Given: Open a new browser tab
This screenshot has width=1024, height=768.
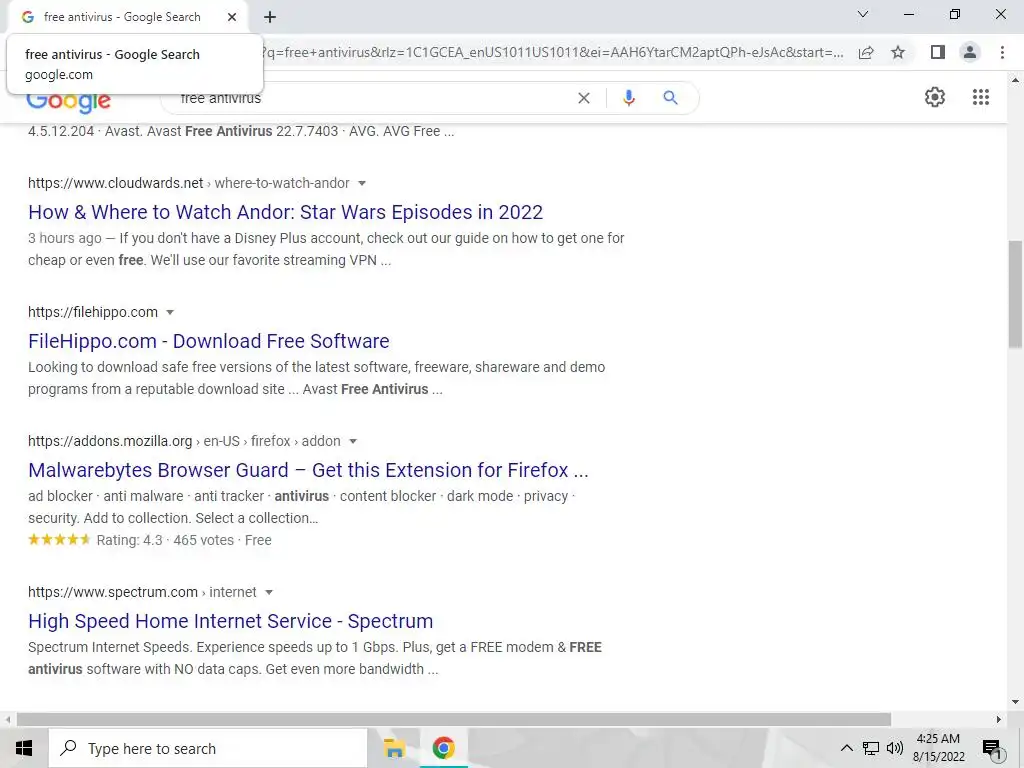Looking at the screenshot, I should tap(270, 17).
